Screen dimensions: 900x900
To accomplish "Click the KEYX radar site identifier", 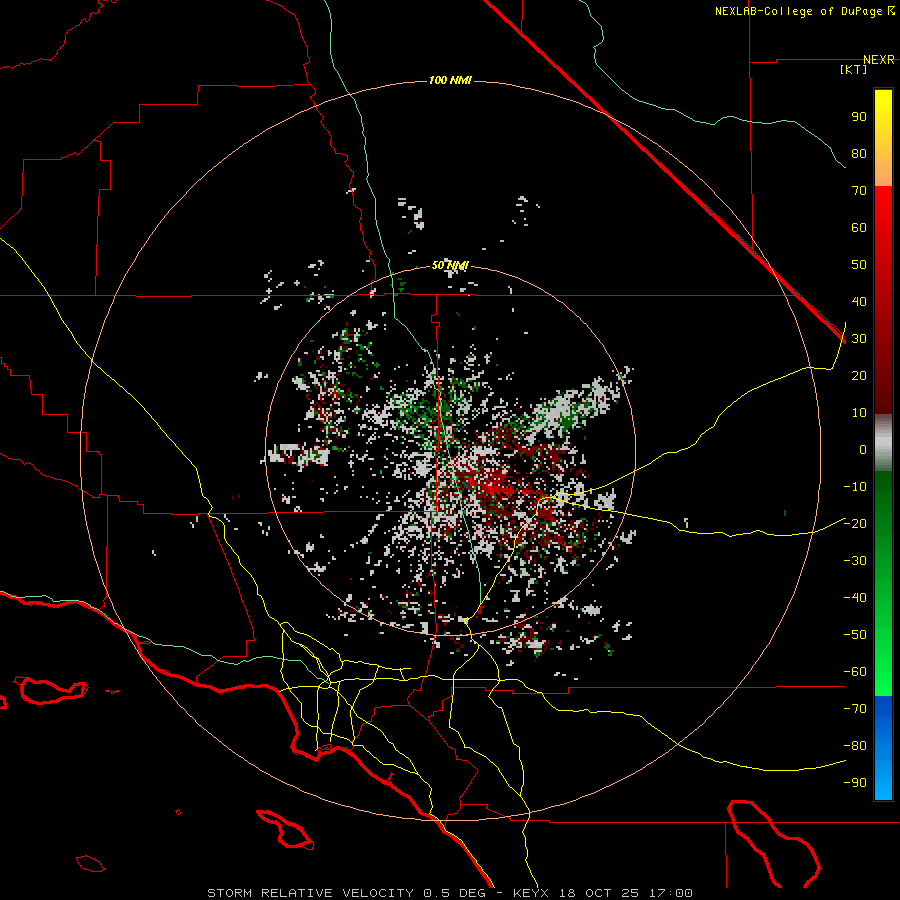I will (x=531, y=893).
